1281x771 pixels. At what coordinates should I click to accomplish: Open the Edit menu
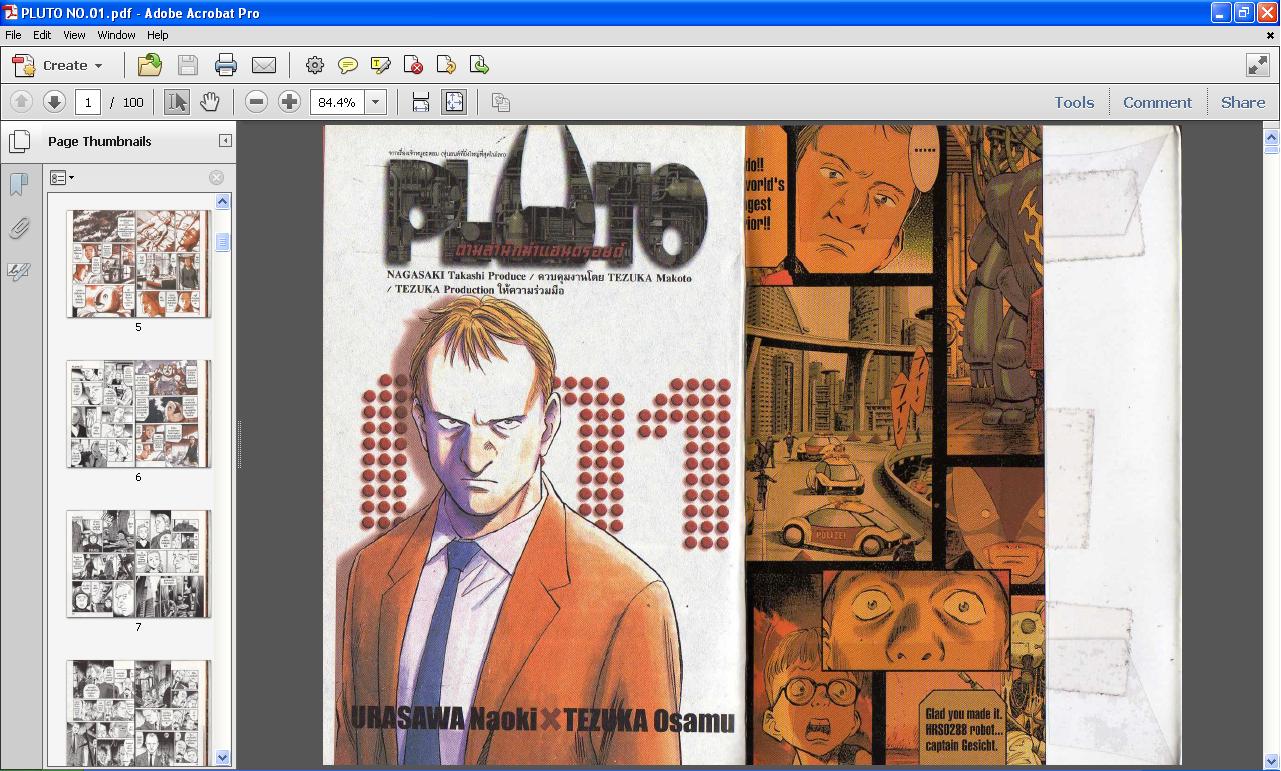pyautogui.click(x=42, y=35)
